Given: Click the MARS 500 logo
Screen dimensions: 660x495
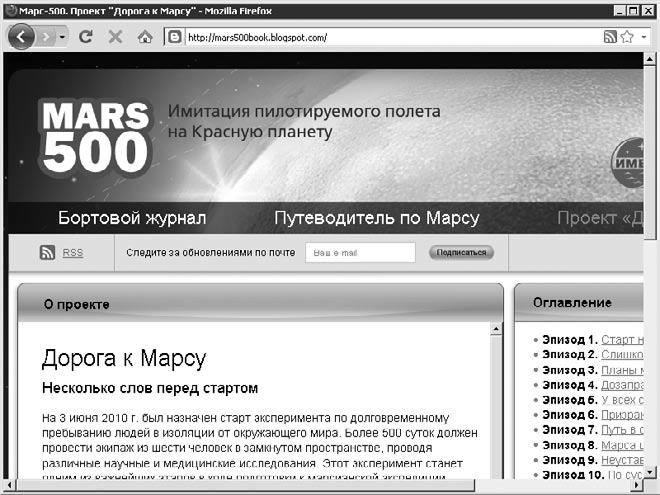Looking at the screenshot, I should pyautogui.click(x=95, y=137).
